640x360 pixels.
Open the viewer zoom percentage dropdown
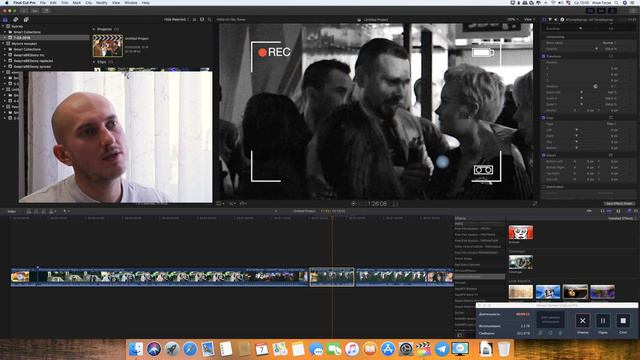click(x=513, y=19)
